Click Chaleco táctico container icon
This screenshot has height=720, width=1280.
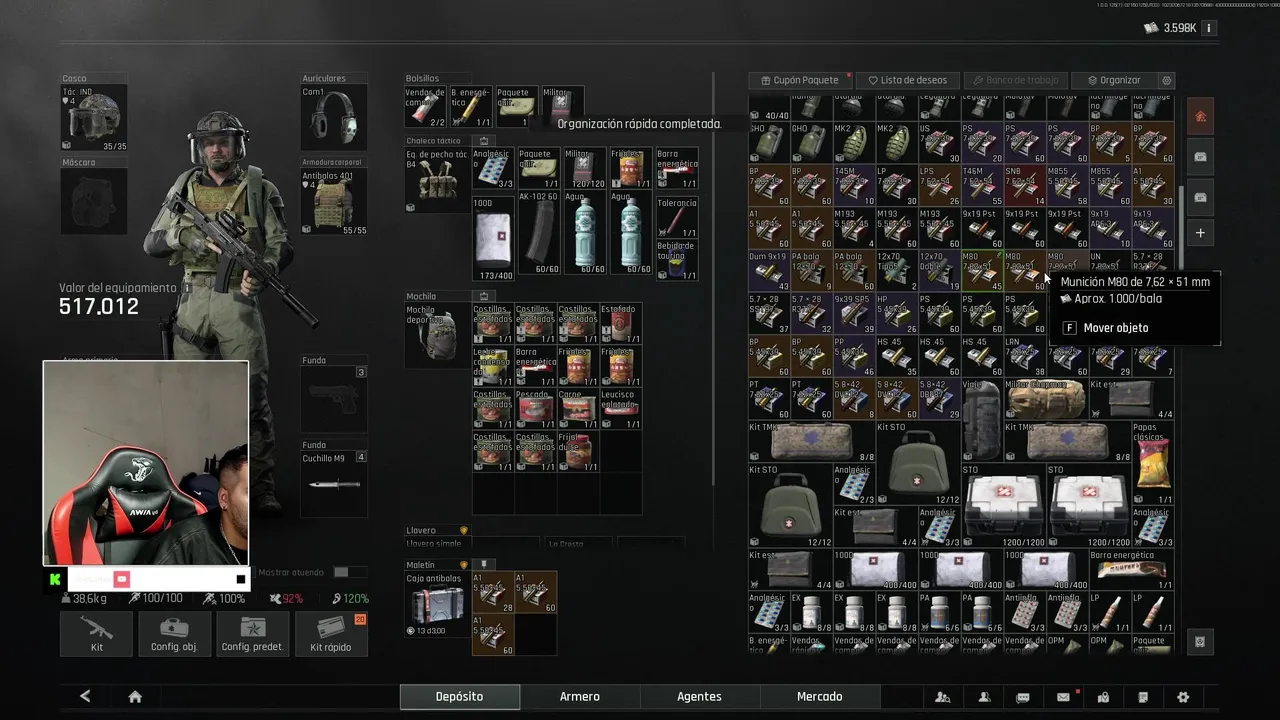coord(484,141)
